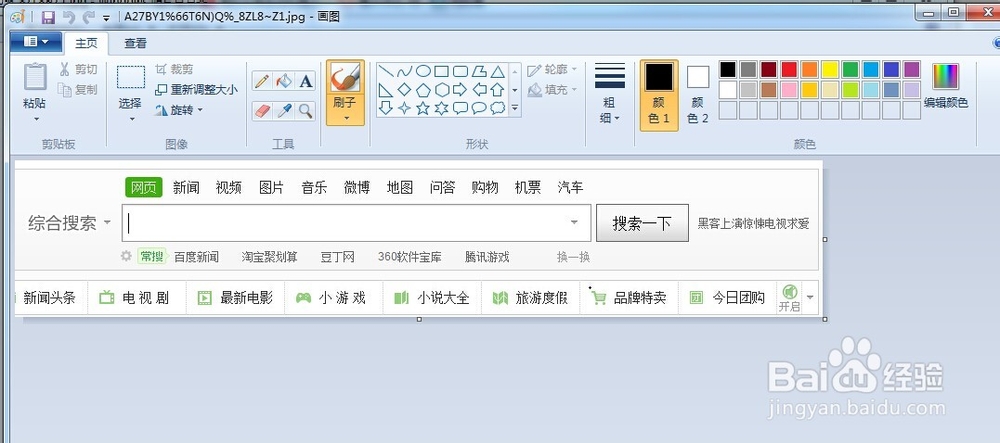Pick the lime green color swatch
The image size is (1000, 443).
coord(850,90)
